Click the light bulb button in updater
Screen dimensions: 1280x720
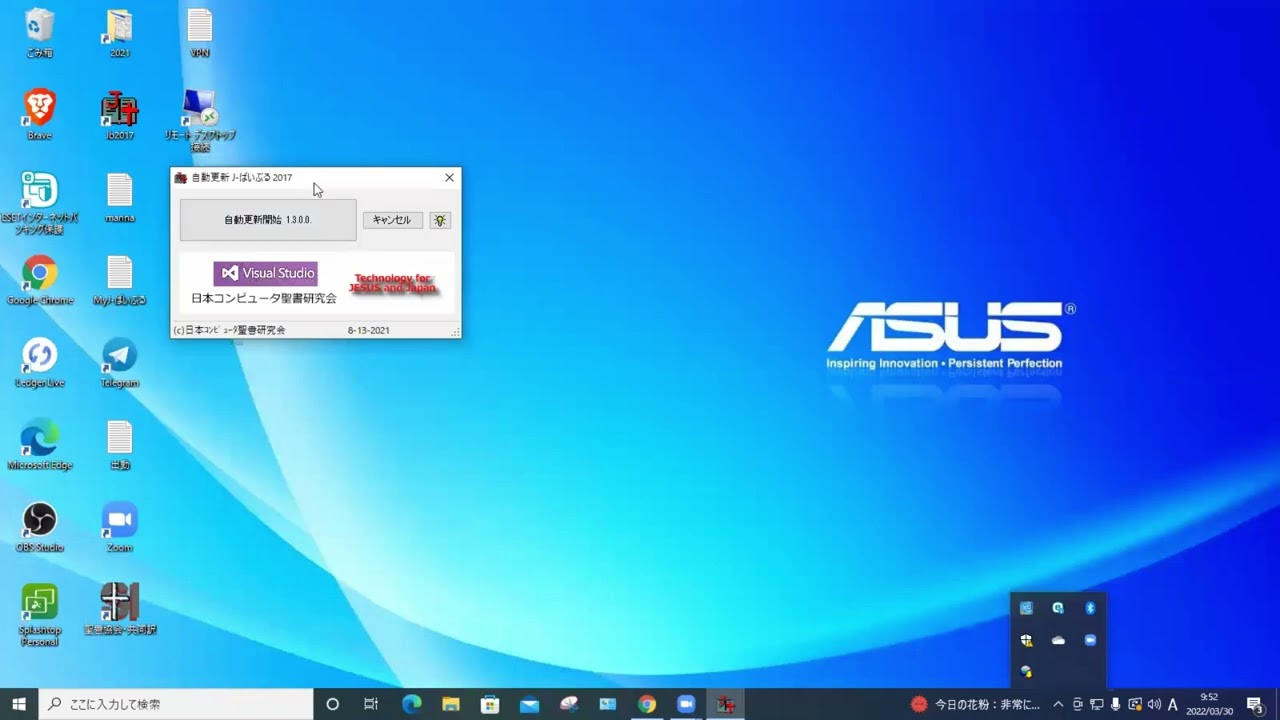[x=440, y=220]
